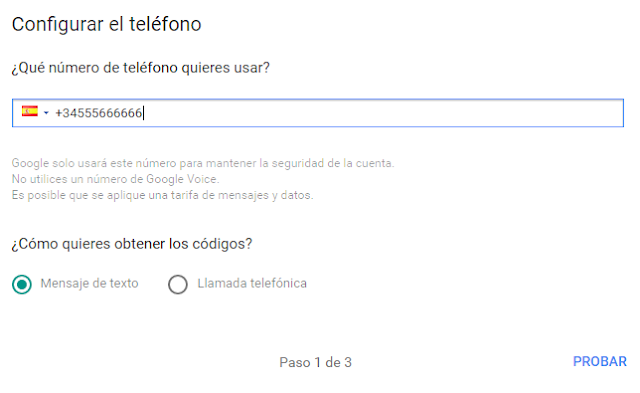640x393 pixels.
Task: Click the 'Llamada telefónica' label text
Action: 252,283
